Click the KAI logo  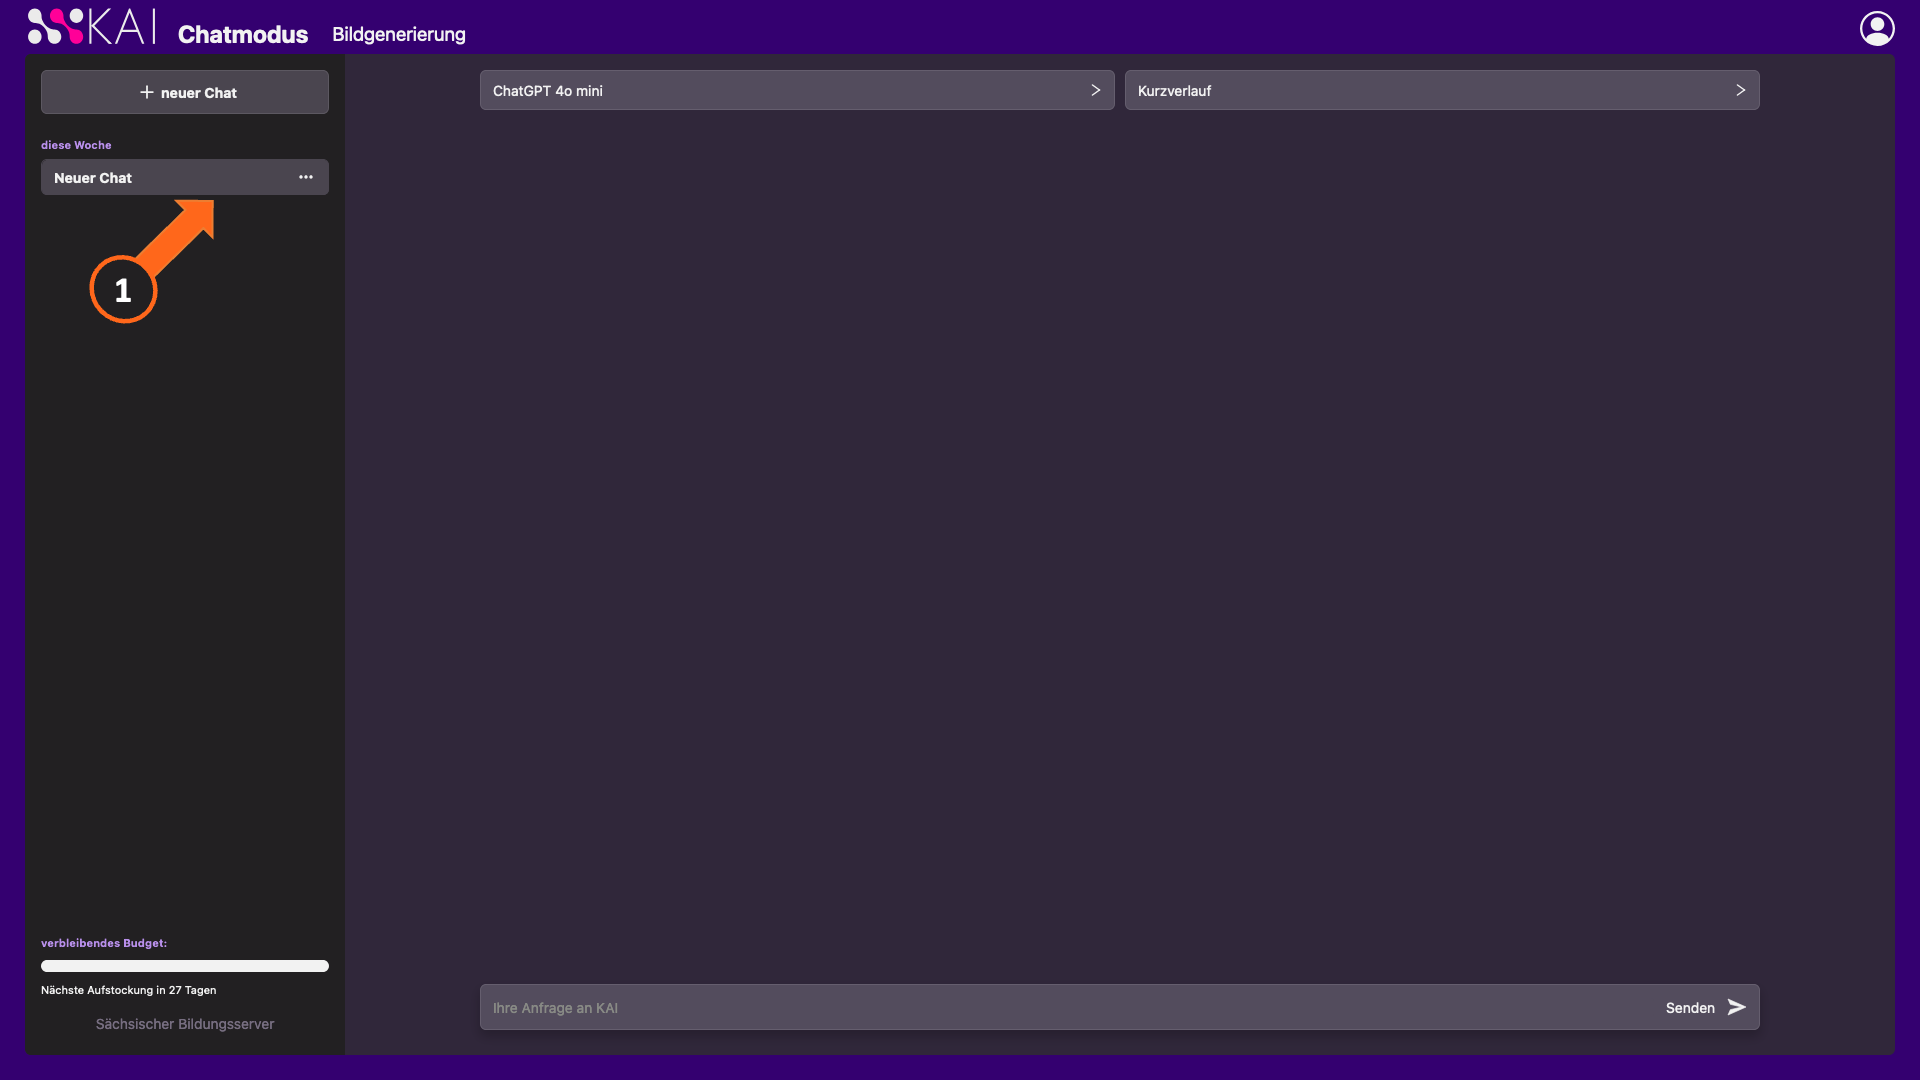coord(91,27)
